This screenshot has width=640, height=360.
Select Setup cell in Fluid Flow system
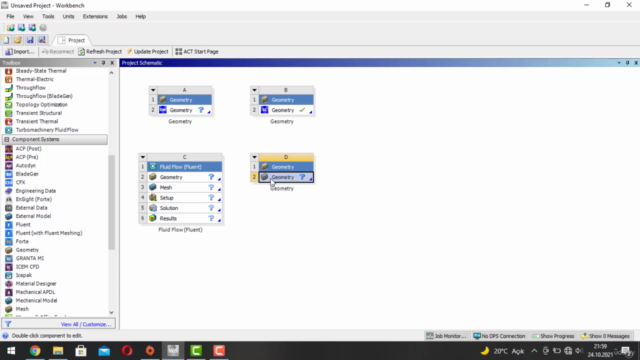click(x=184, y=198)
